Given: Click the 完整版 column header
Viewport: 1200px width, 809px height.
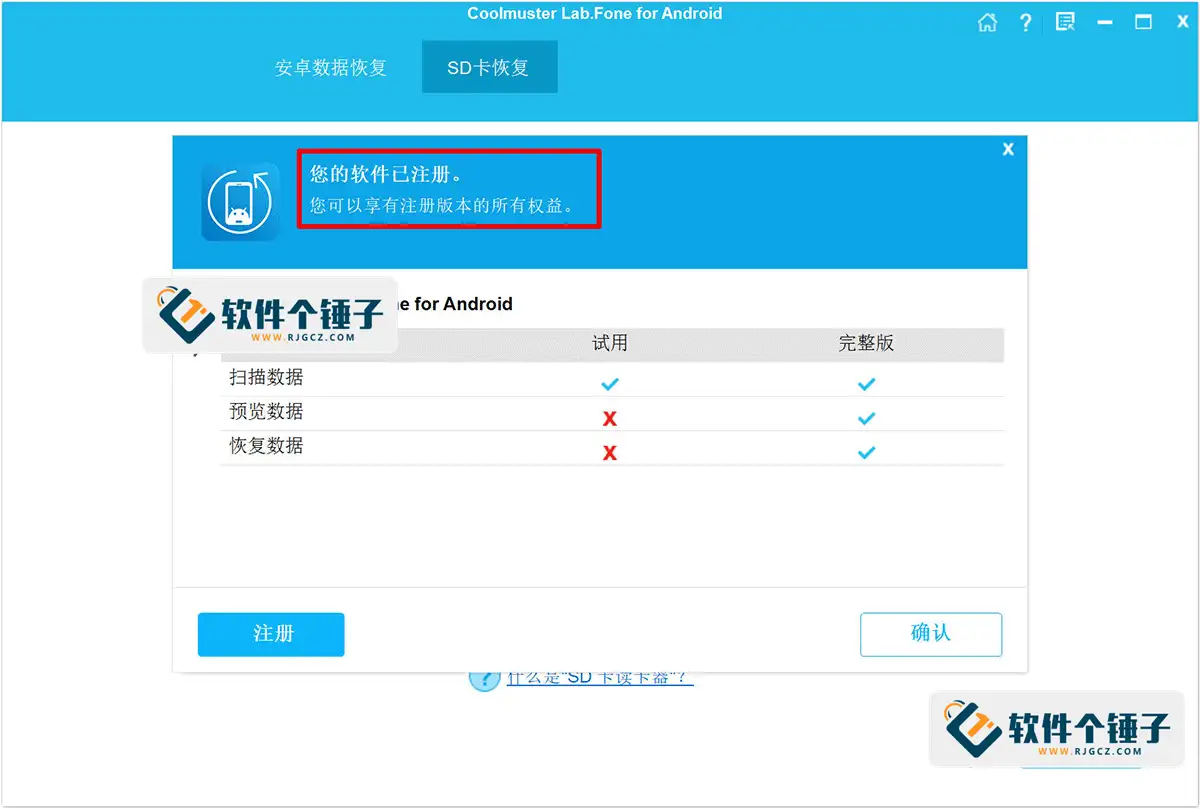Looking at the screenshot, I should click(x=867, y=343).
